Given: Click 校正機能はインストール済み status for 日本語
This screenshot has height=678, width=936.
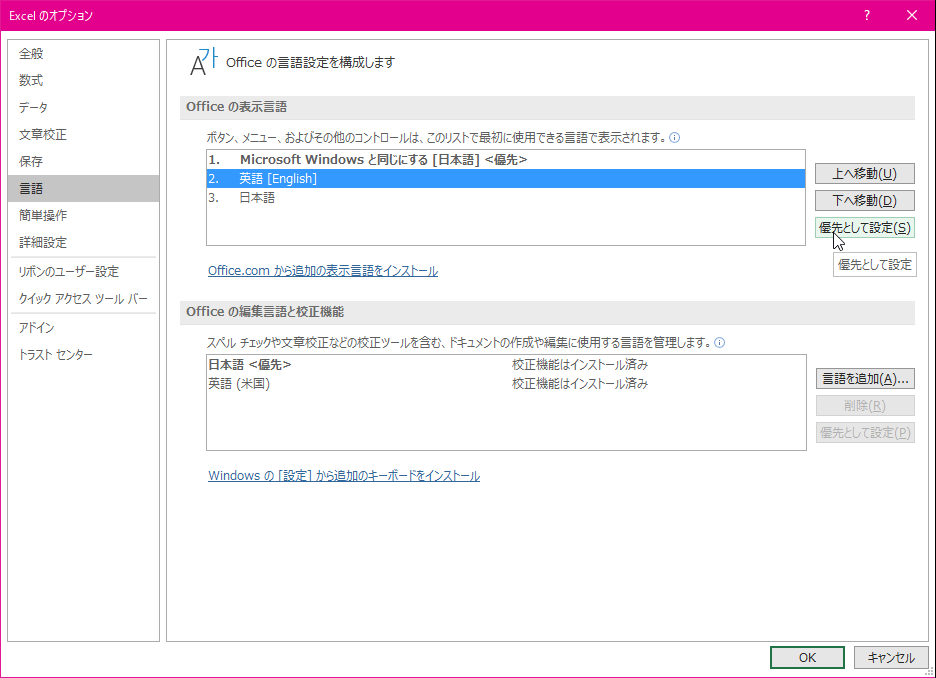Looking at the screenshot, I should coord(580,365).
